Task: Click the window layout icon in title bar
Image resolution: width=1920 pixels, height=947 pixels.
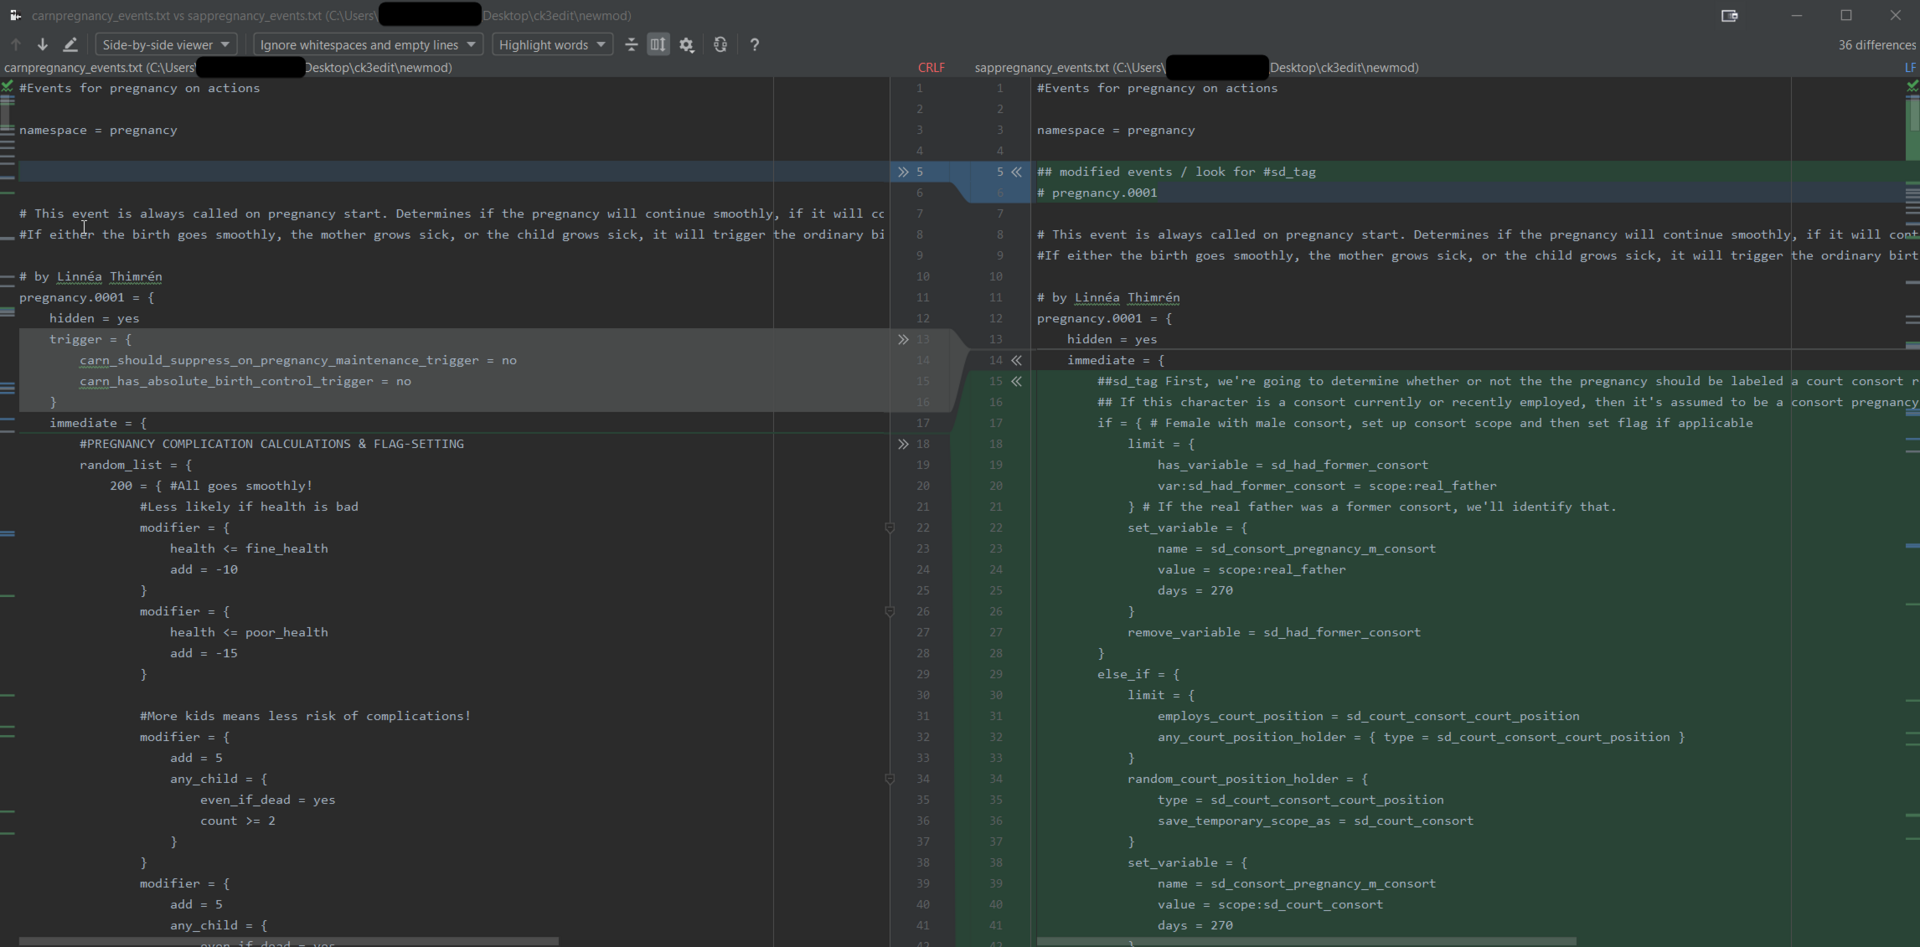Action: click(1729, 15)
